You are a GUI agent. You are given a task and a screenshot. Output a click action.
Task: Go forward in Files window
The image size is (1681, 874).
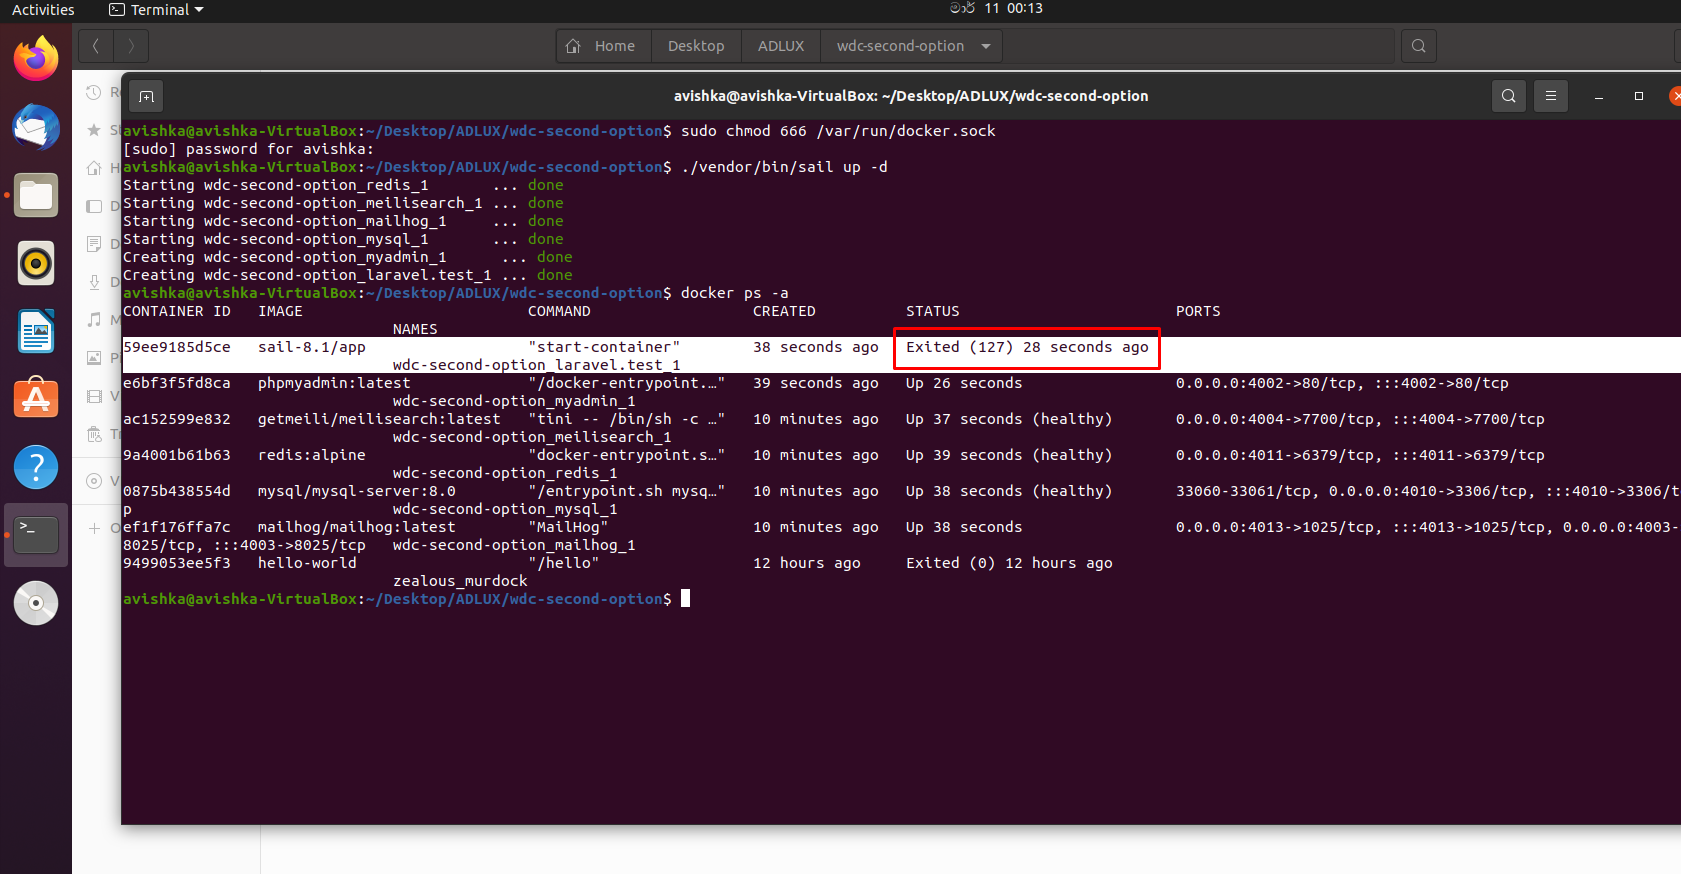pos(131,46)
